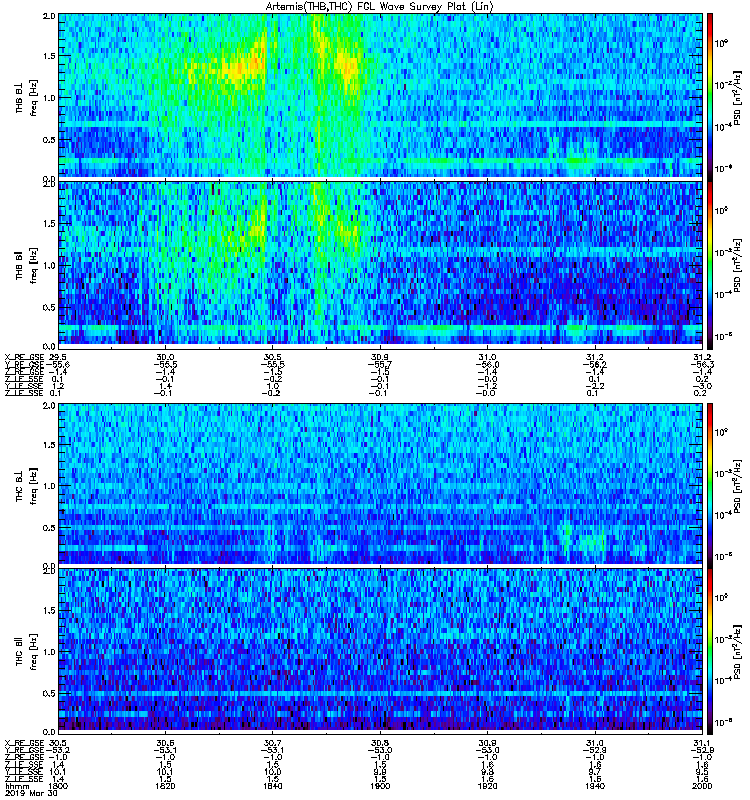Click the THB Y_RE_GSE value -56.3

point(702,365)
